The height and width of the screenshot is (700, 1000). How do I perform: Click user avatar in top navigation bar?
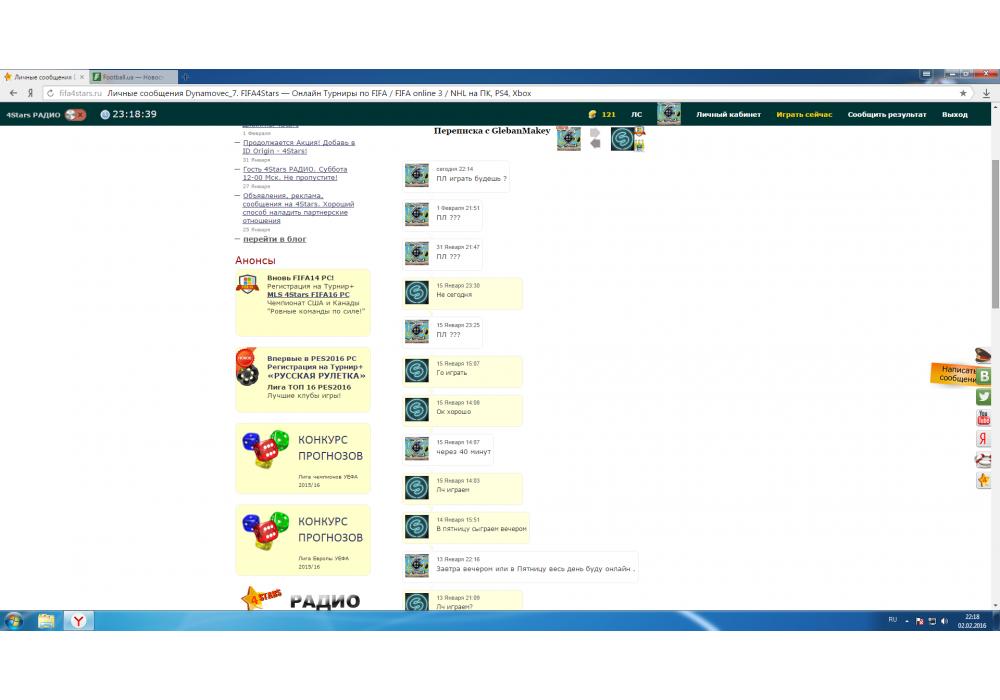click(x=668, y=113)
